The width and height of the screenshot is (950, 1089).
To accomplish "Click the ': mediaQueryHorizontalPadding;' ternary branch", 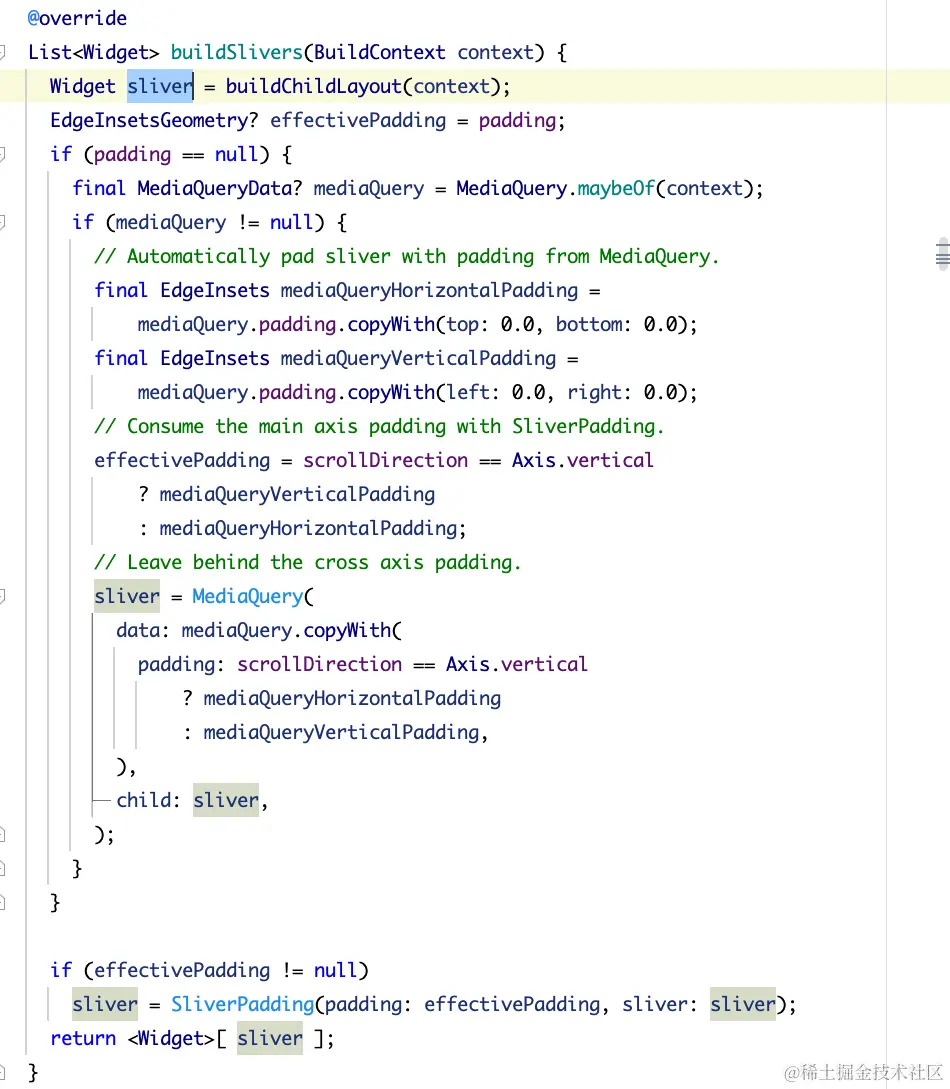I will (x=302, y=529).
